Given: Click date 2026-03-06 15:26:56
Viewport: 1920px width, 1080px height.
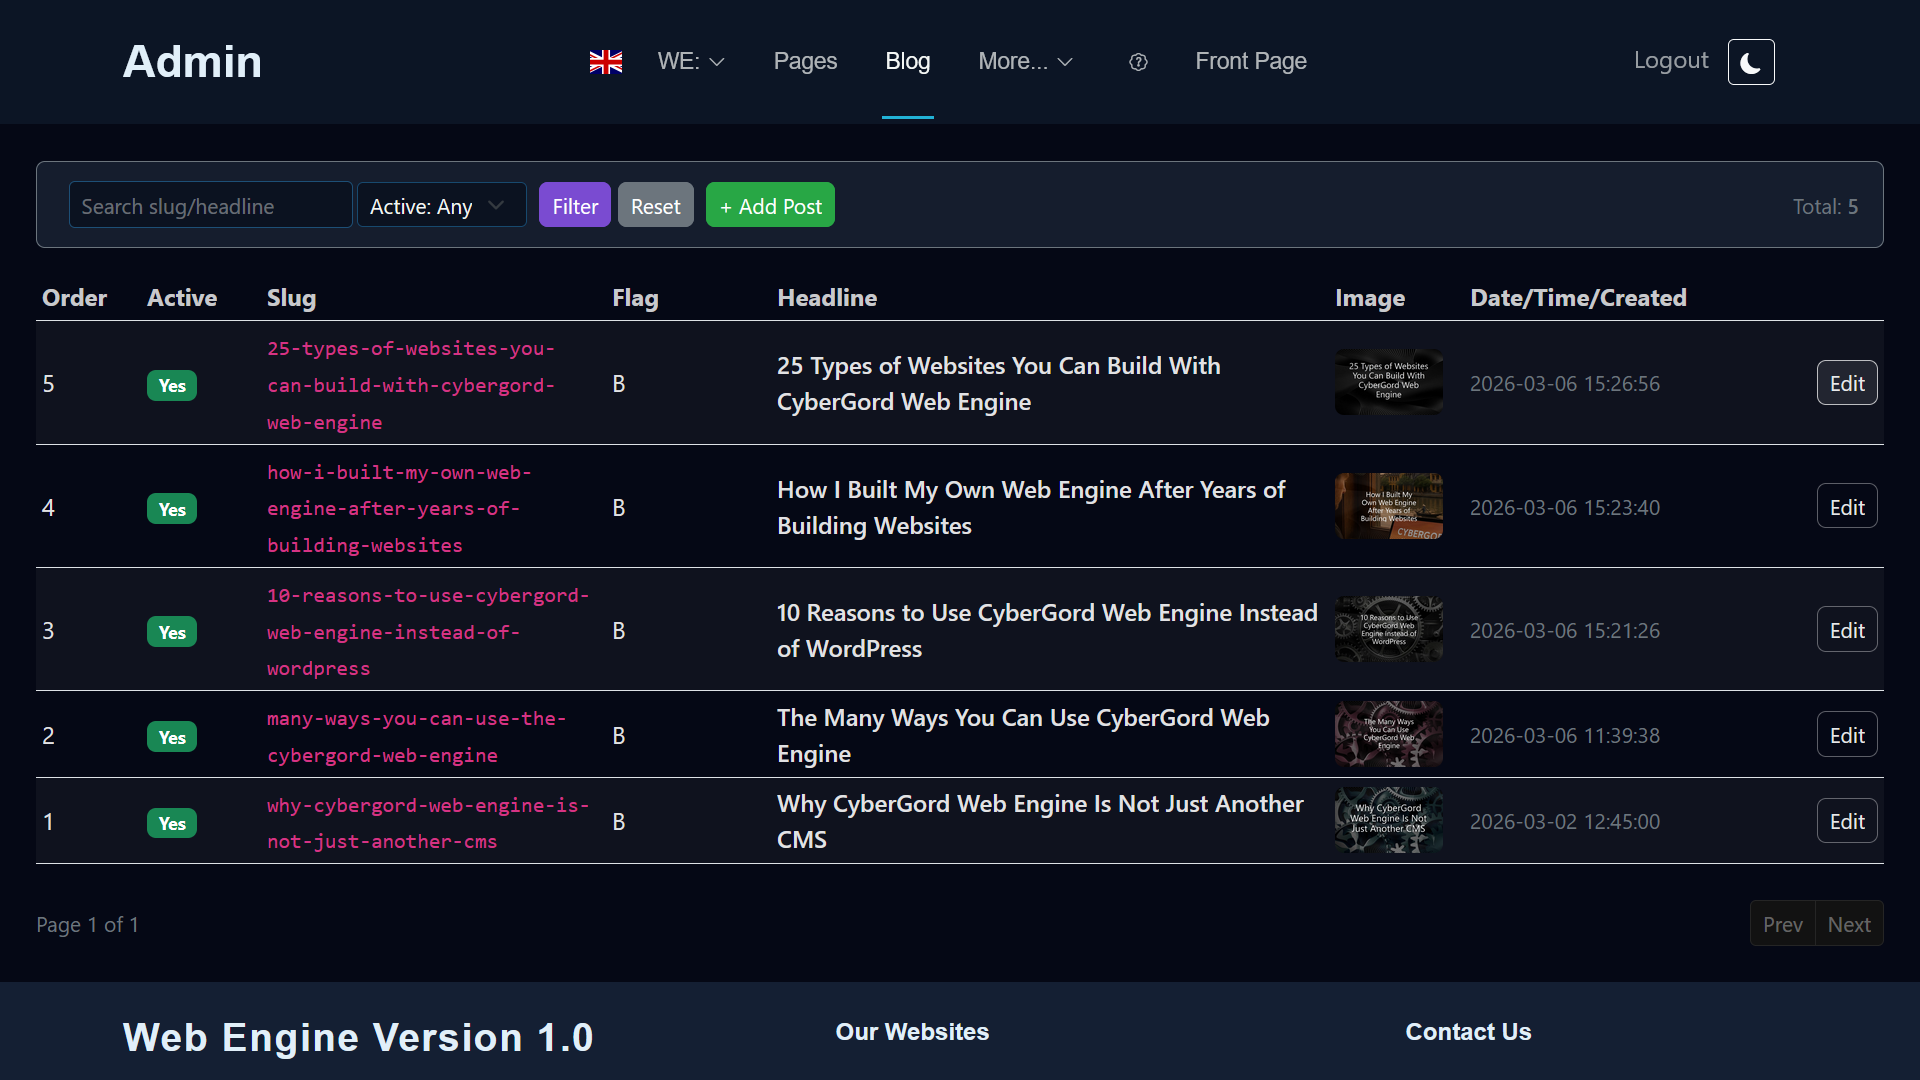Looking at the screenshot, I should 1564,383.
